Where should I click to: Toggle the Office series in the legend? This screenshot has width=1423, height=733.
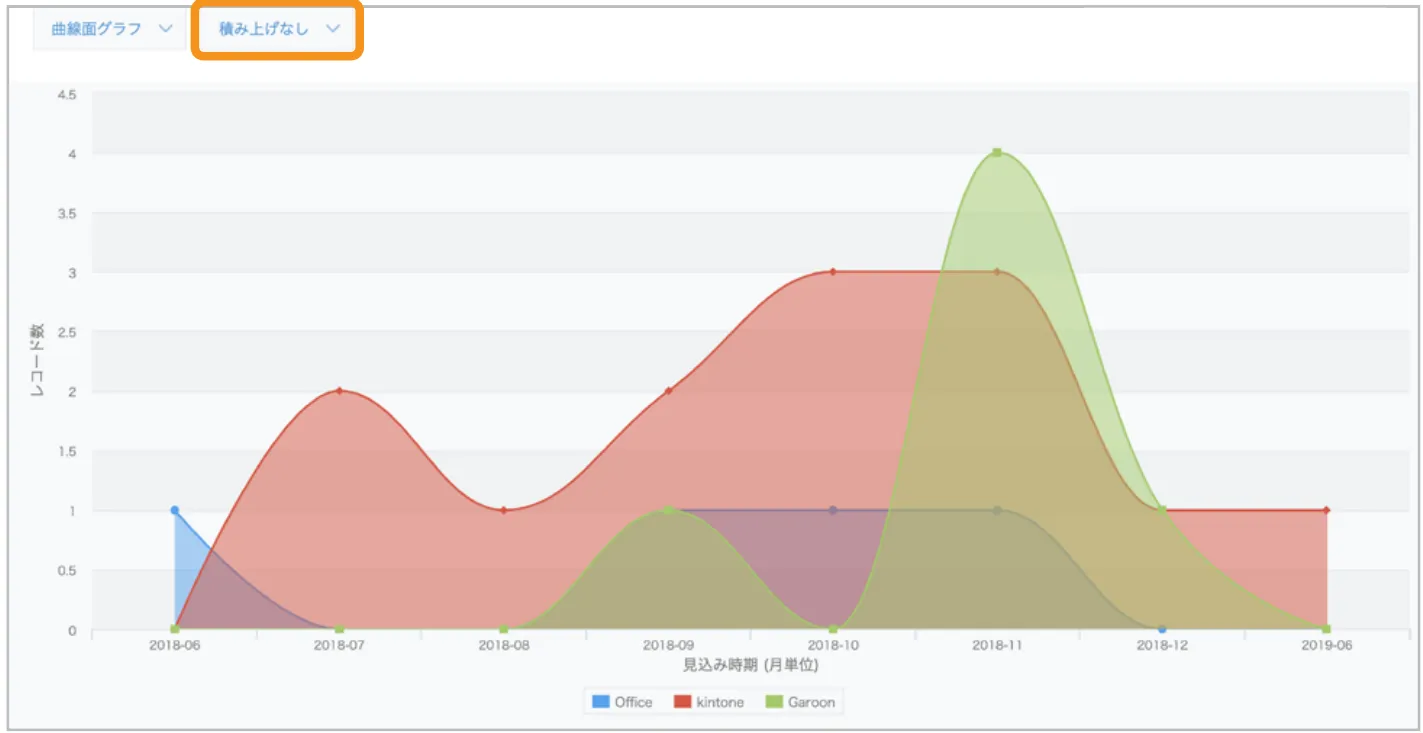[623, 702]
